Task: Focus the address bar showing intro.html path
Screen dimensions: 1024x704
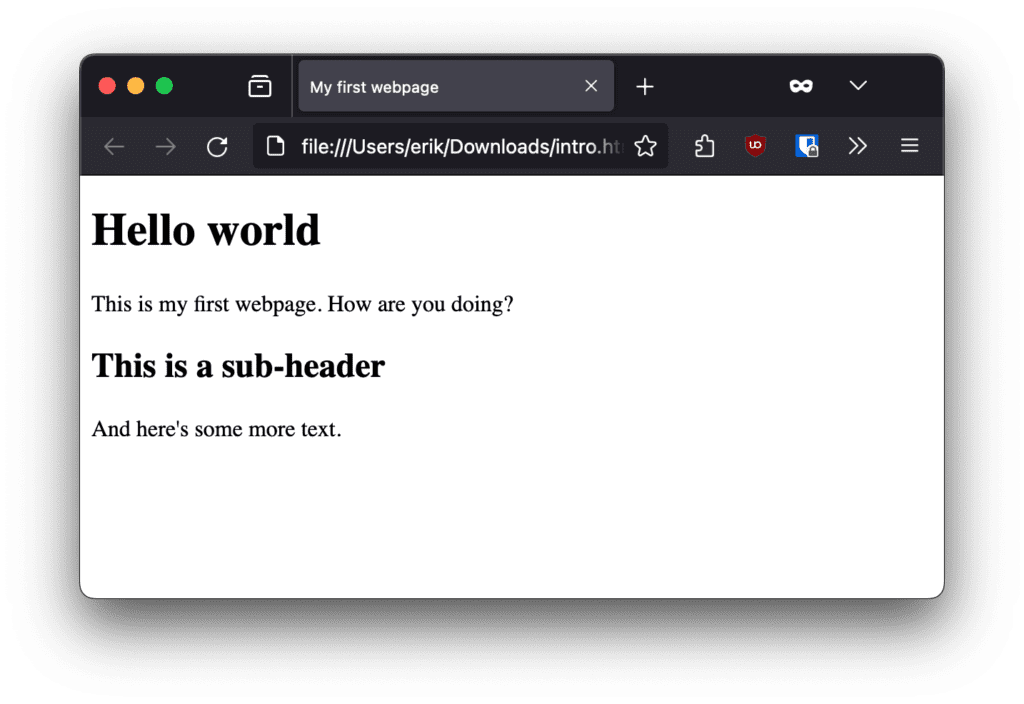Action: point(460,147)
